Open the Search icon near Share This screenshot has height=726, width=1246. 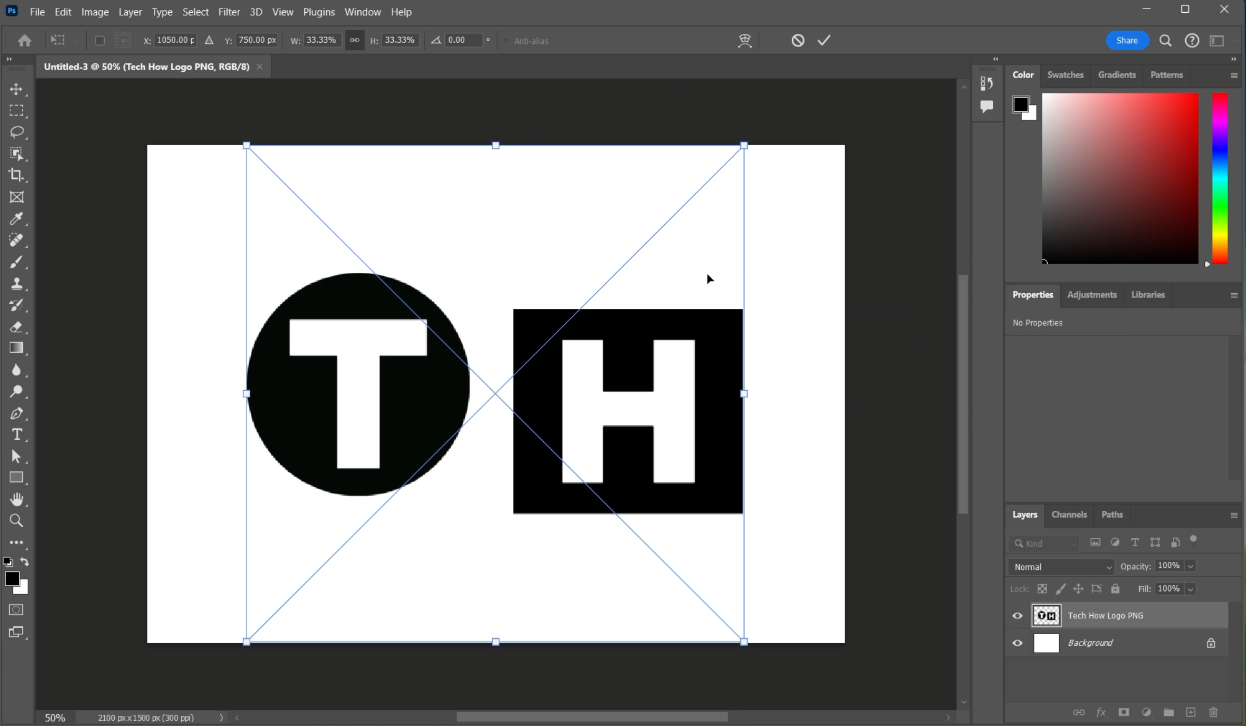pyautogui.click(x=1165, y=40)
